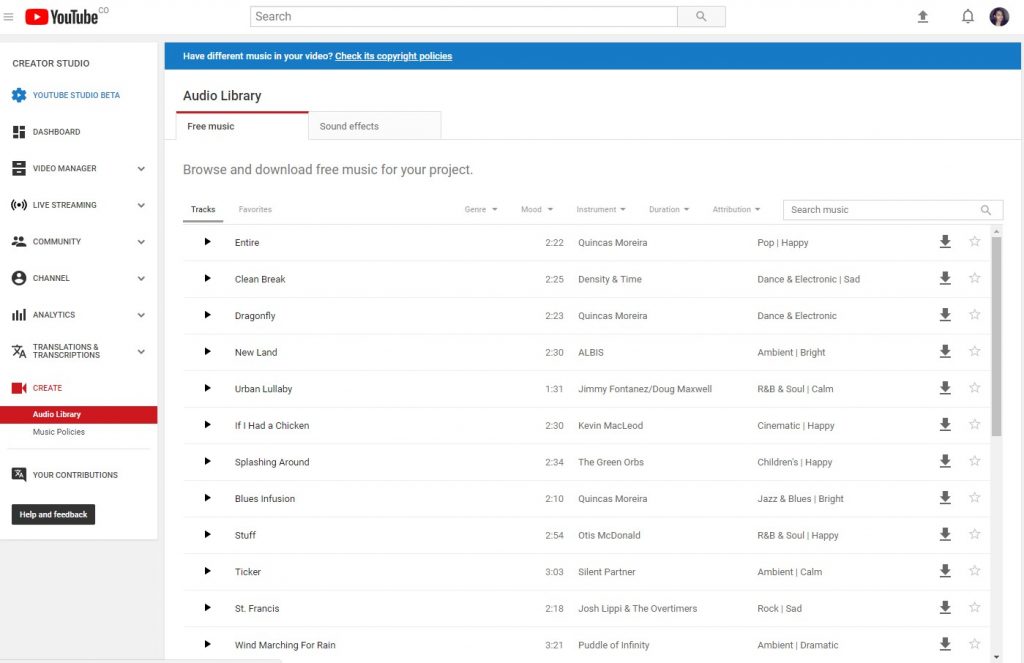Click the search music magnifier icon

click(x=985, y=210)
